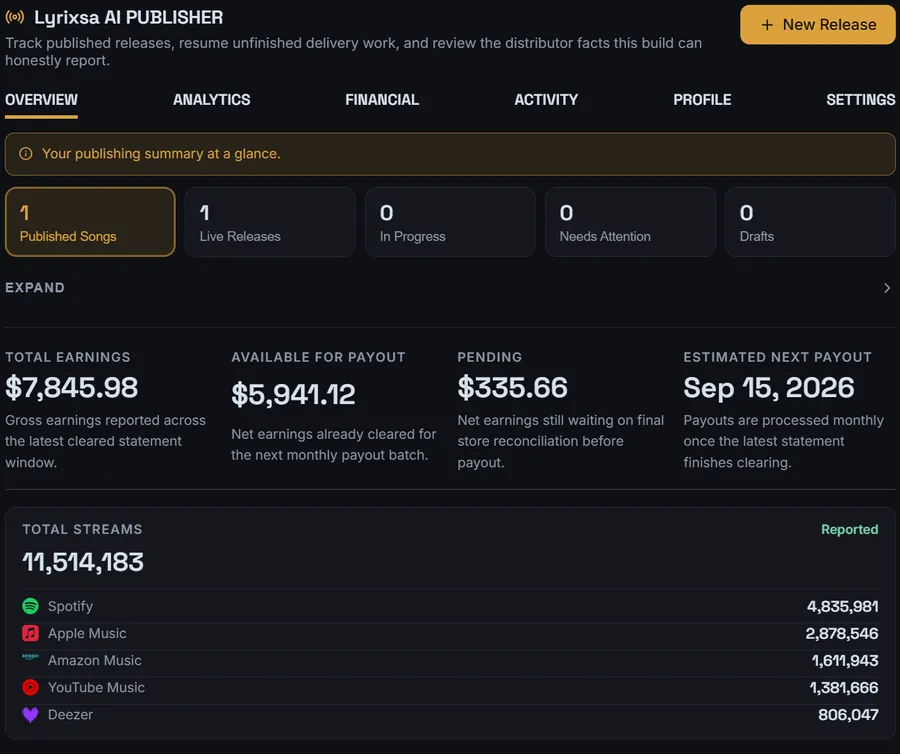Switch to the Overview tab
This screenshot has width=900, height=754.
pos(41,100)
